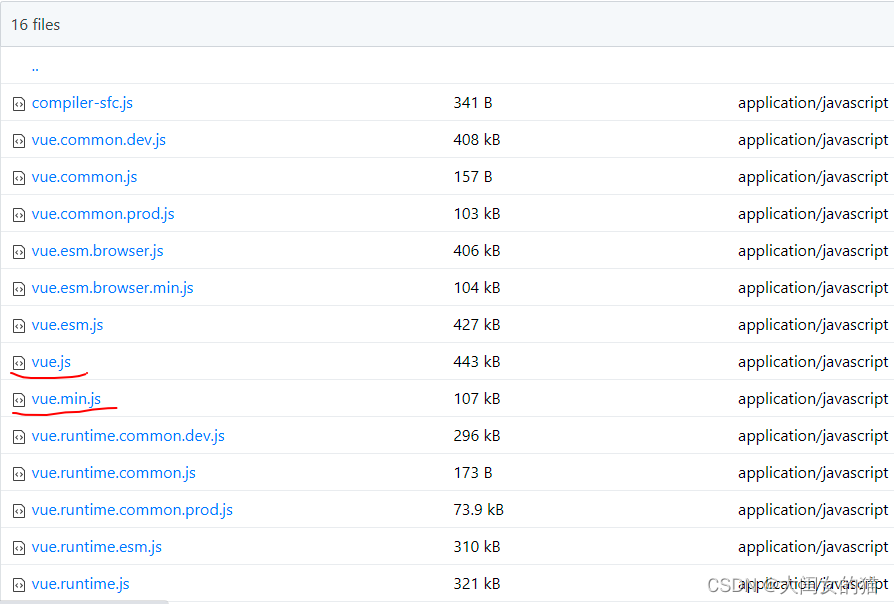
Task: Open the vue.runtime.common.prod.js file link
Action: pos(132,510)
